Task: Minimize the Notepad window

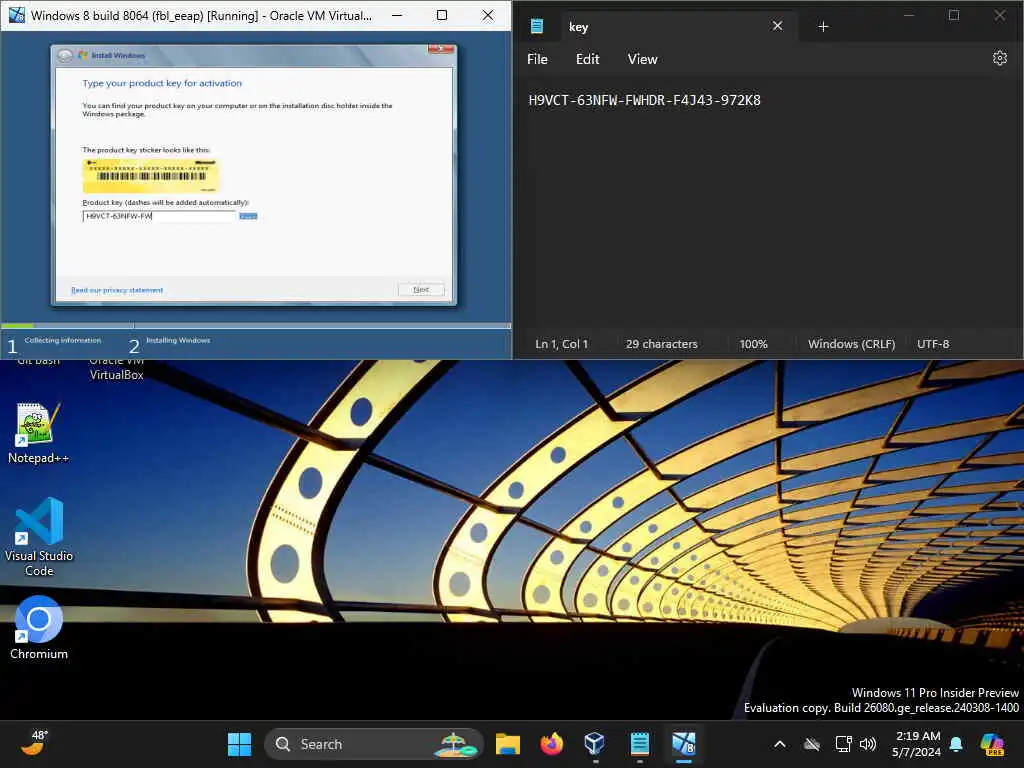Action: [908, 15]
